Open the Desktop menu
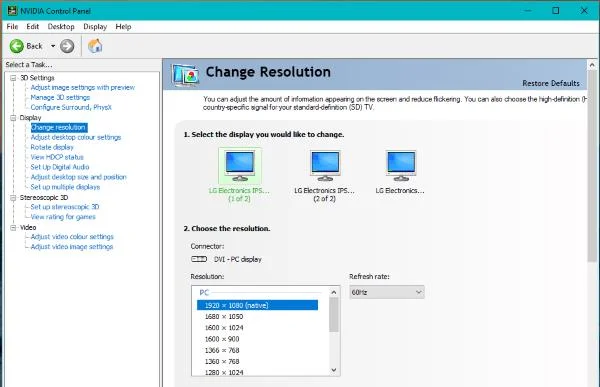 (x=61, y=26)
